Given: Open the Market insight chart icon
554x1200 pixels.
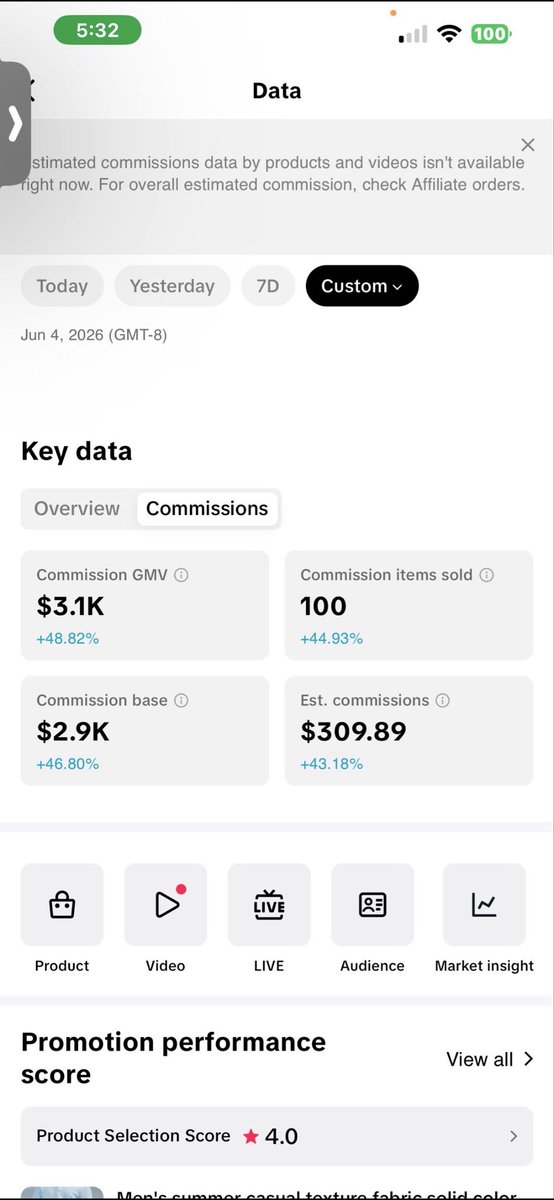Looking at the screenshot, I should 484,905.
